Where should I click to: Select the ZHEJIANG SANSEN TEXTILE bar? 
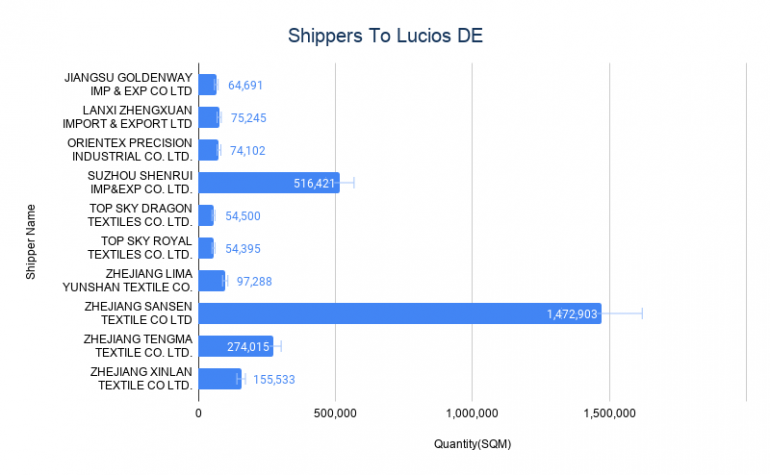coord(400,313)
